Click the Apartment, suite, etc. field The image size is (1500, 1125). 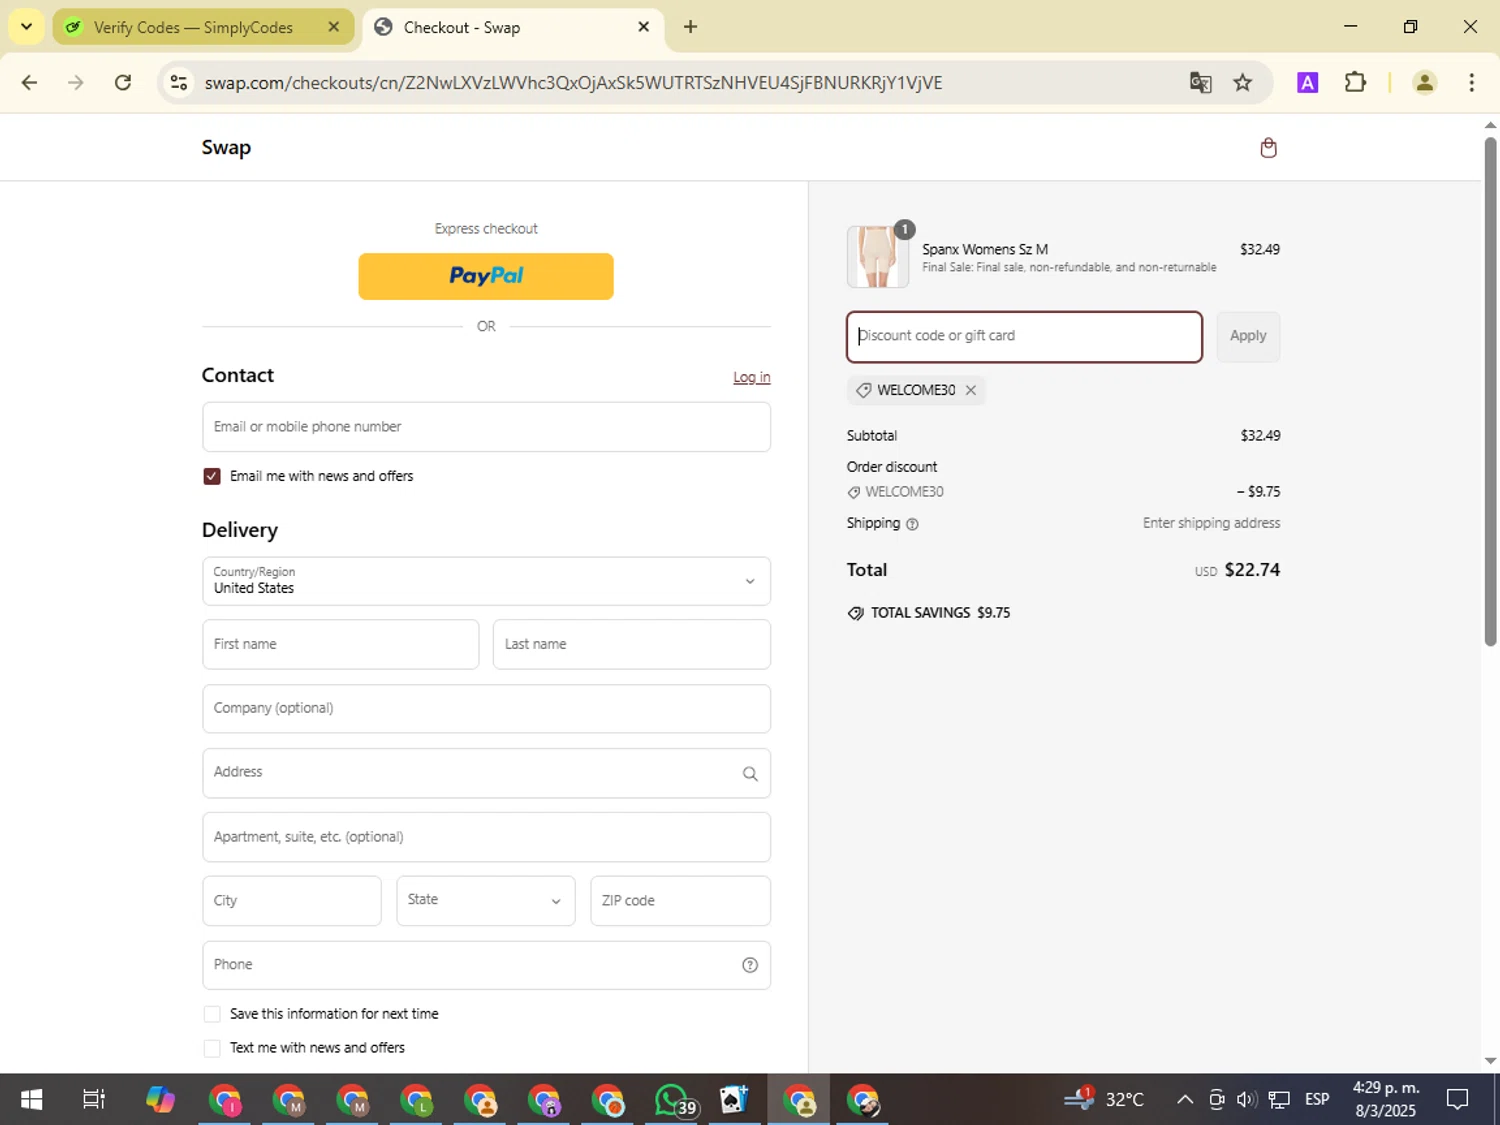coord(486,837)
